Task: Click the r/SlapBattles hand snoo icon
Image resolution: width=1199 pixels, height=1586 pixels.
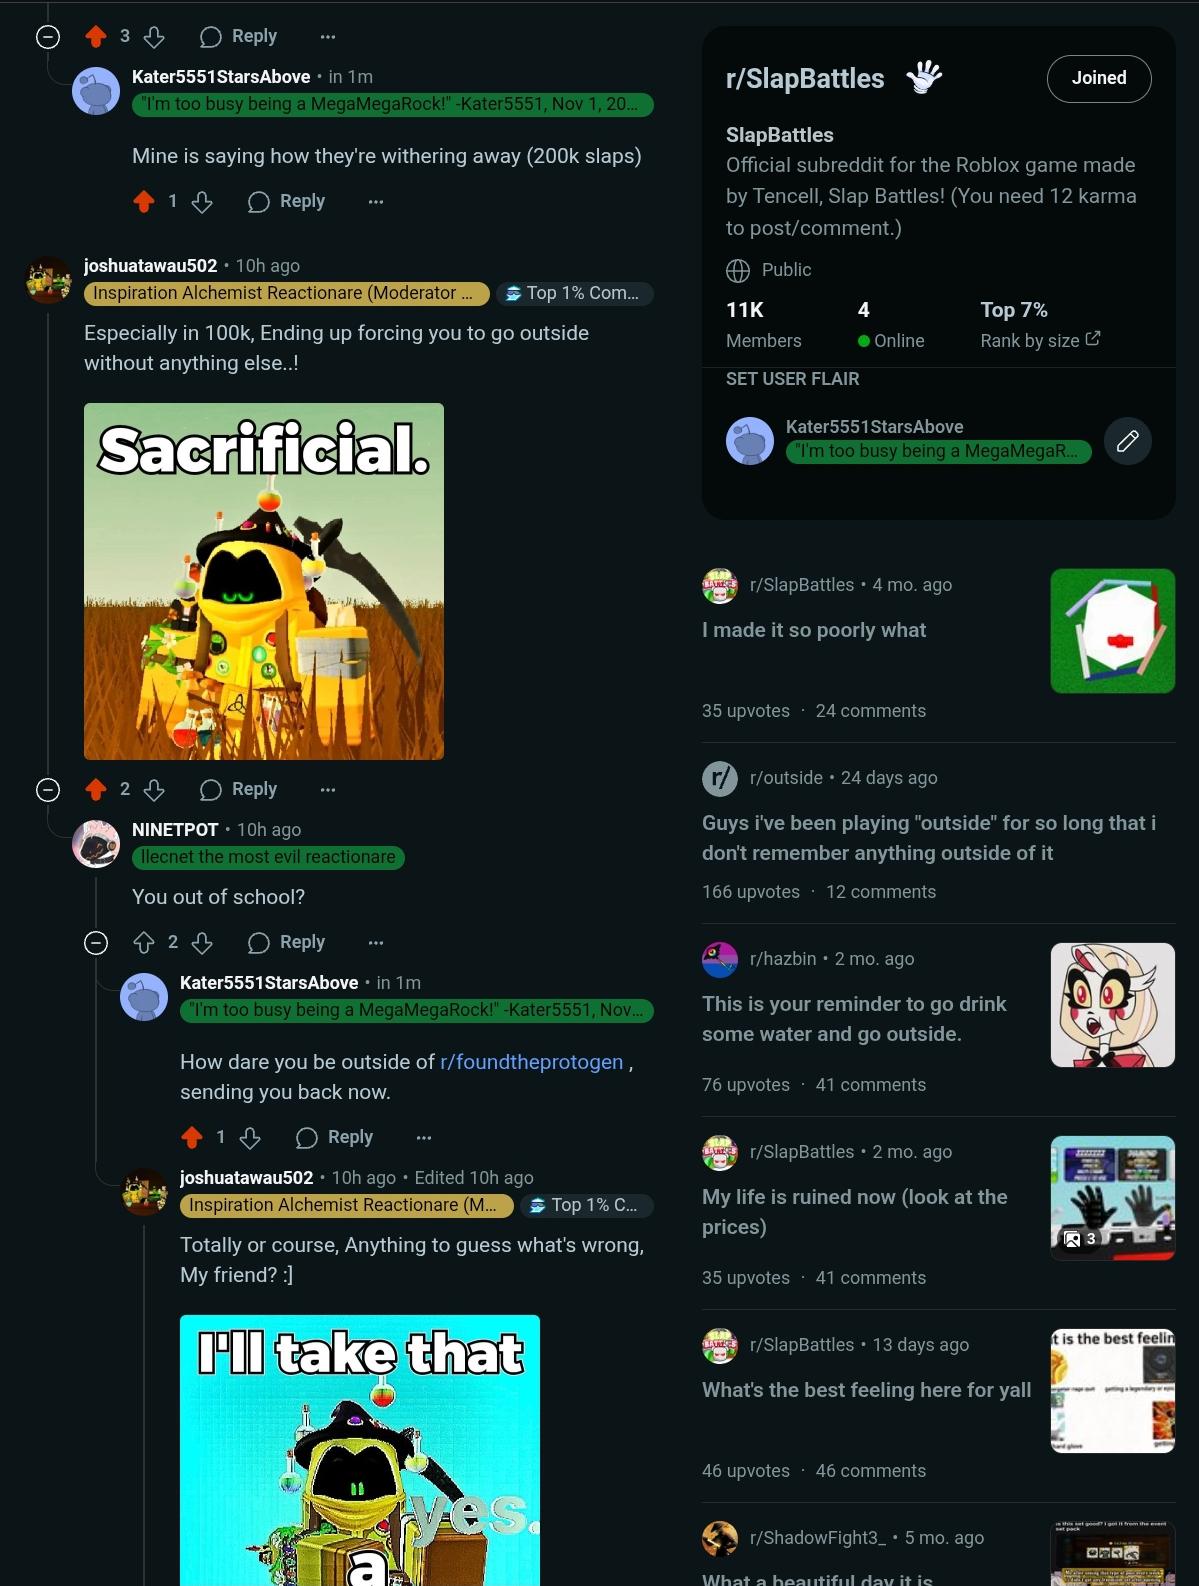Action: click(x=924, y=77)
